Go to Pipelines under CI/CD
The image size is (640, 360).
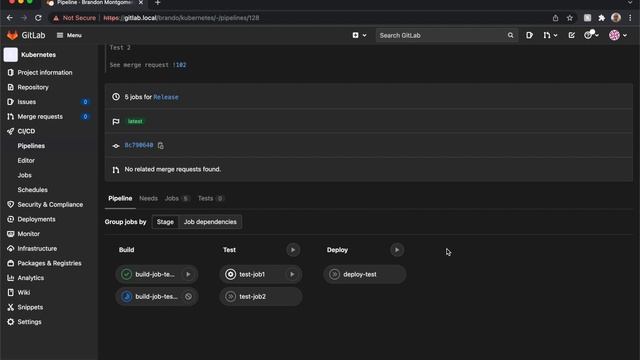pos(31,146)
